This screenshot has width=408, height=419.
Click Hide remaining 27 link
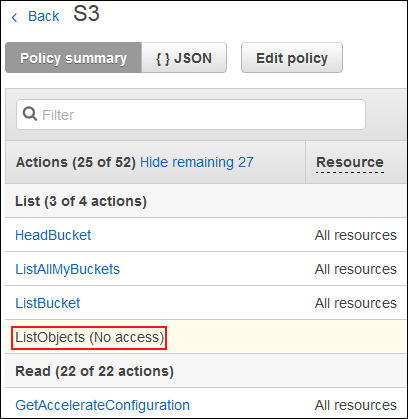(197, 162)
